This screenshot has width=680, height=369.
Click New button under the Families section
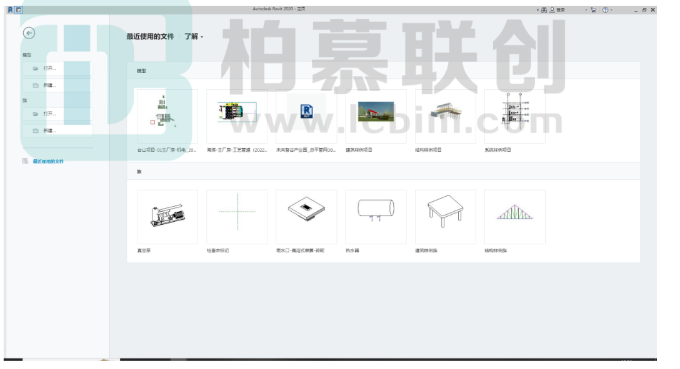click(x=57, y=131)
